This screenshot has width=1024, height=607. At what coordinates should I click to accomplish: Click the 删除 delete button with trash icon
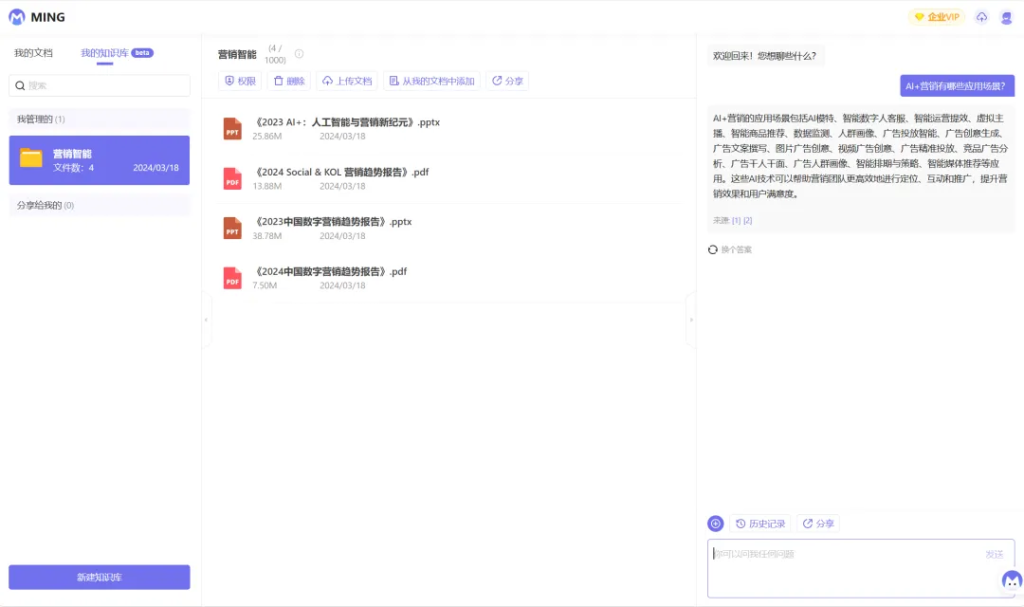point(290,80)
